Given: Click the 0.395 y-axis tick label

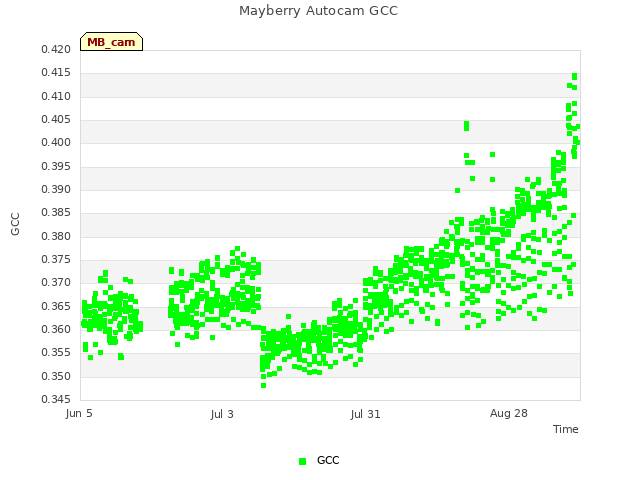Looking at the screenshot, I should click(x=56, y=167).
